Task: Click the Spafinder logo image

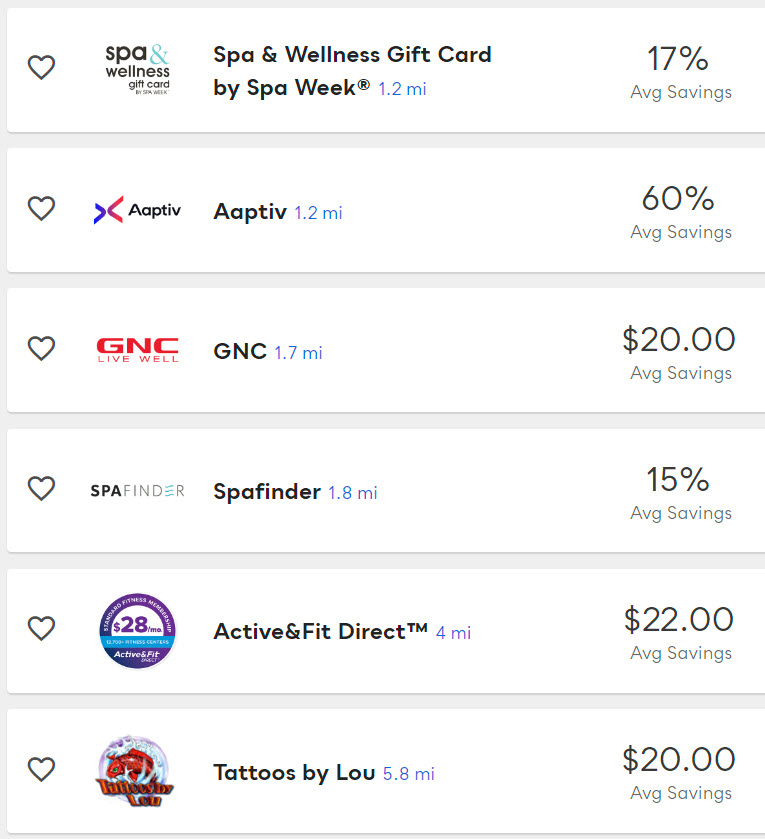Action: [x=137, y=490]
